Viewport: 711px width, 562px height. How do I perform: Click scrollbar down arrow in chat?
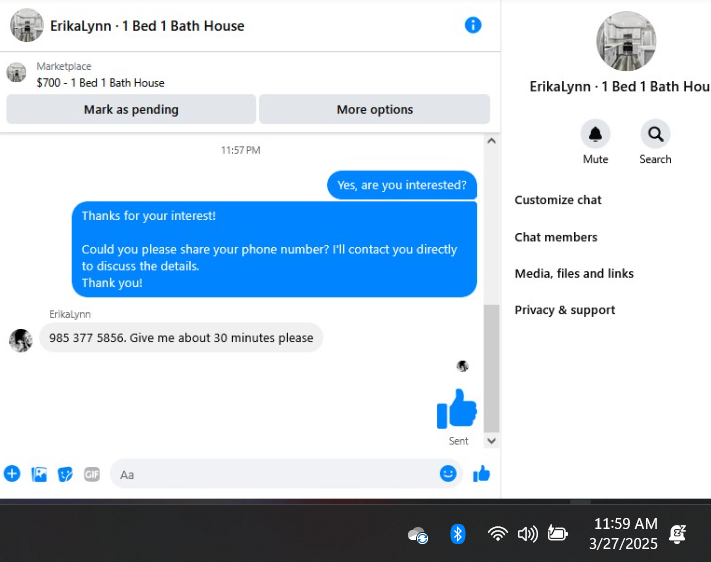[x=492, y=440]
